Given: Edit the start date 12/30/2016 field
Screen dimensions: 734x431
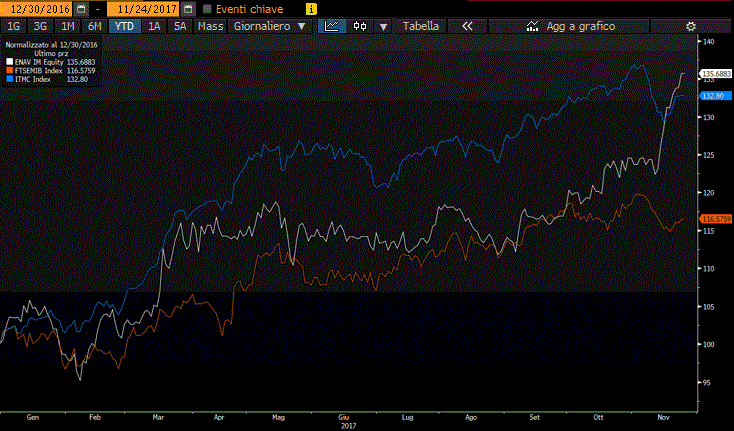Looking at the screenshot, I should 37,9.
